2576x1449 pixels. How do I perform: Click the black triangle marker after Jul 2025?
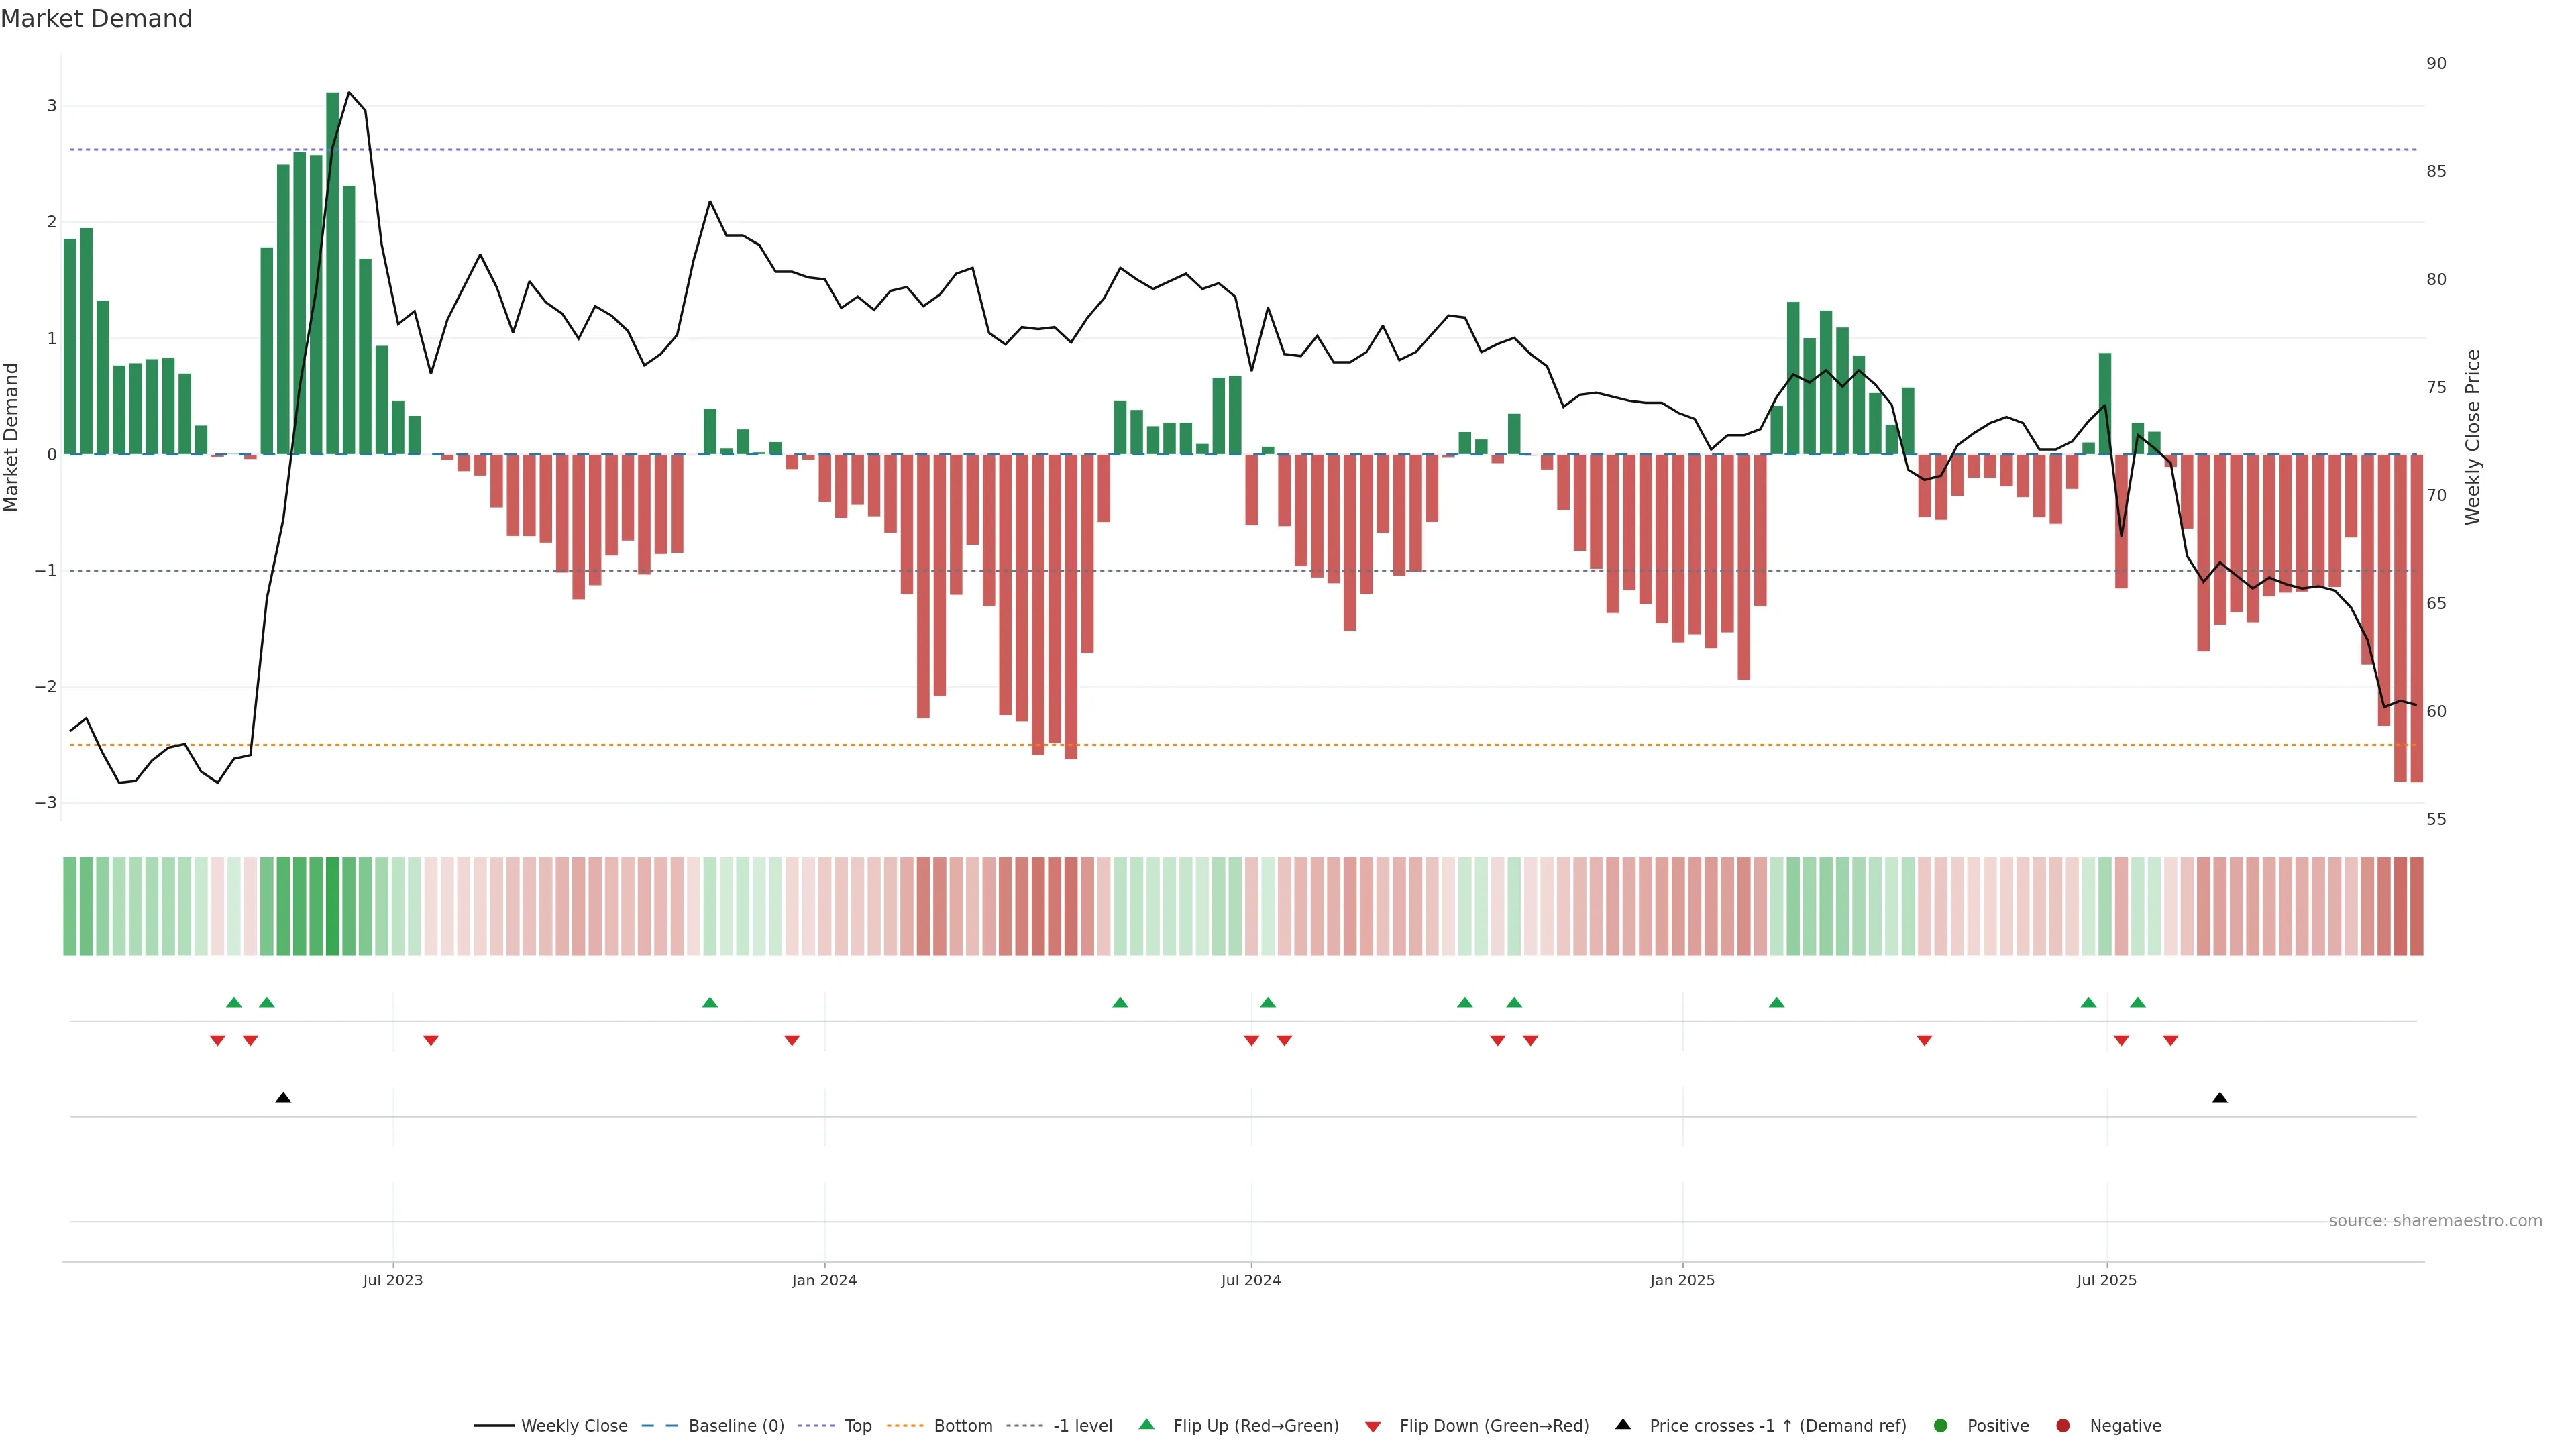[2220, 1098]
